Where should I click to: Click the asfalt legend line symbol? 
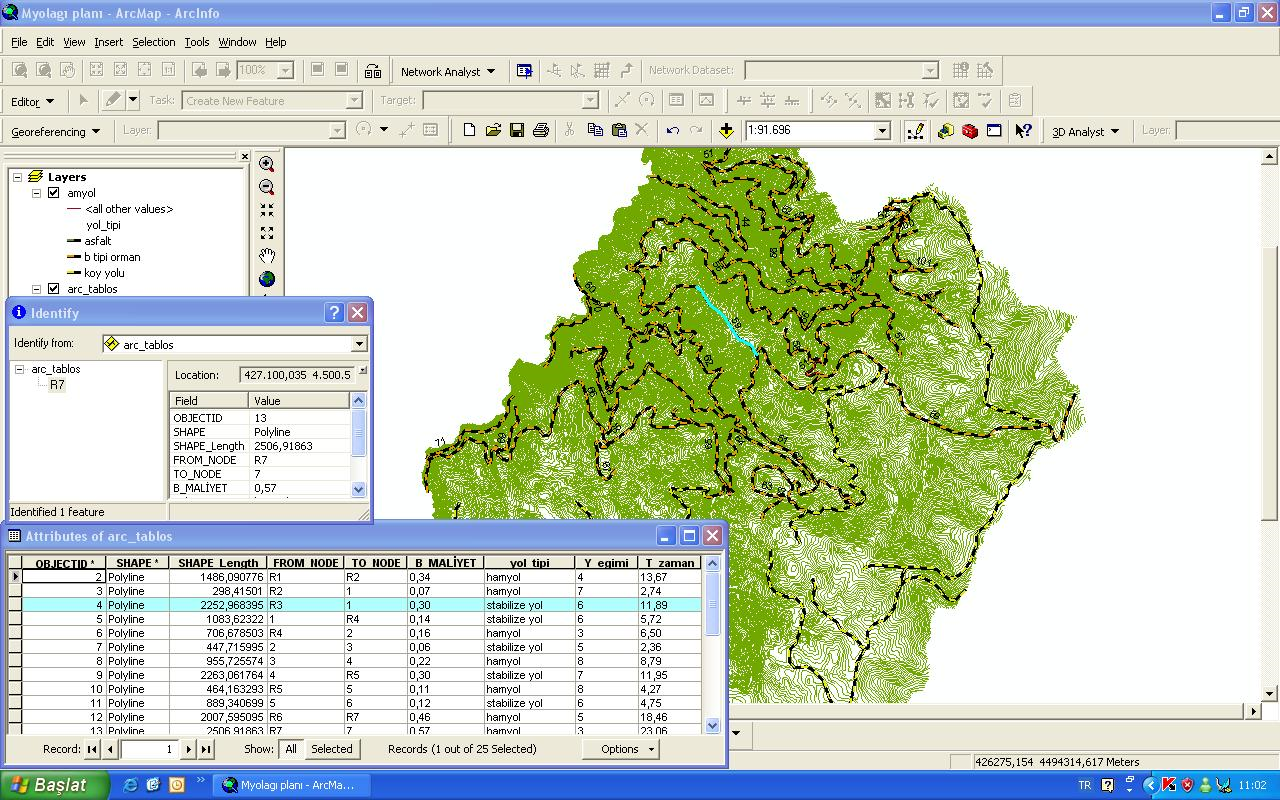[x=73, y=241]
